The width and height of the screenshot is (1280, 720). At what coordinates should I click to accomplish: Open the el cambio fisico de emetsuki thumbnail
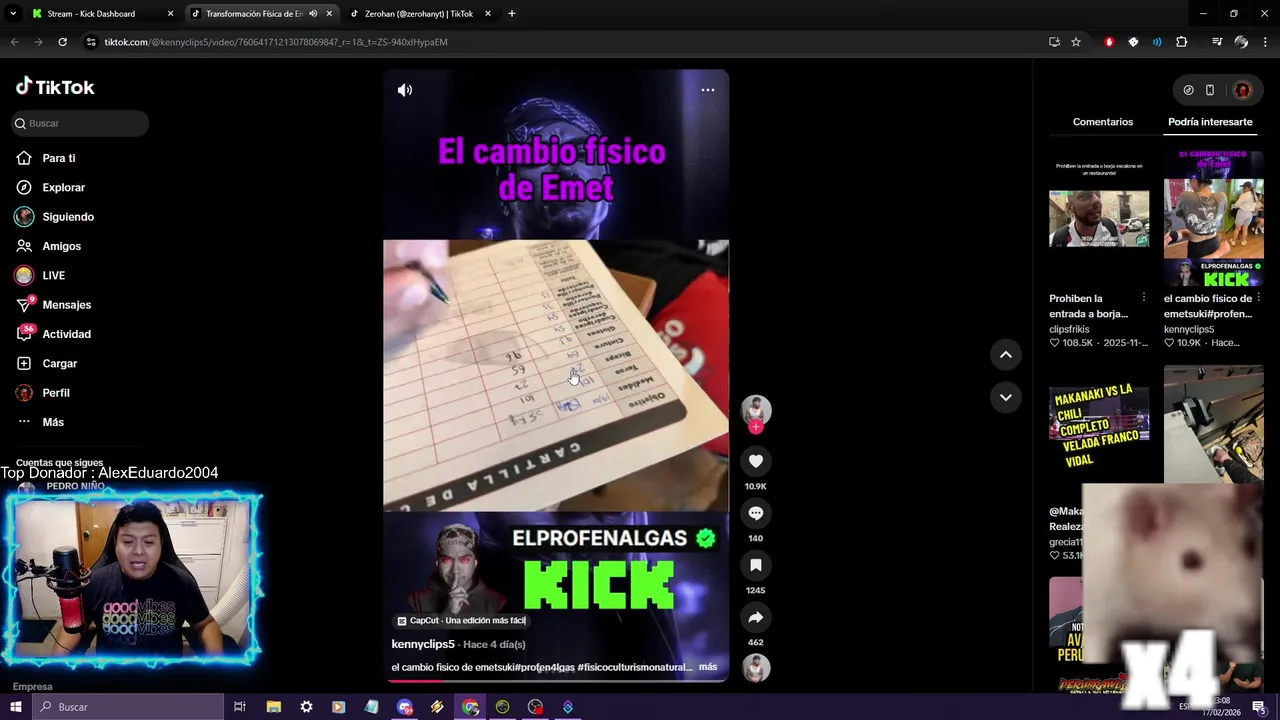1214,218
